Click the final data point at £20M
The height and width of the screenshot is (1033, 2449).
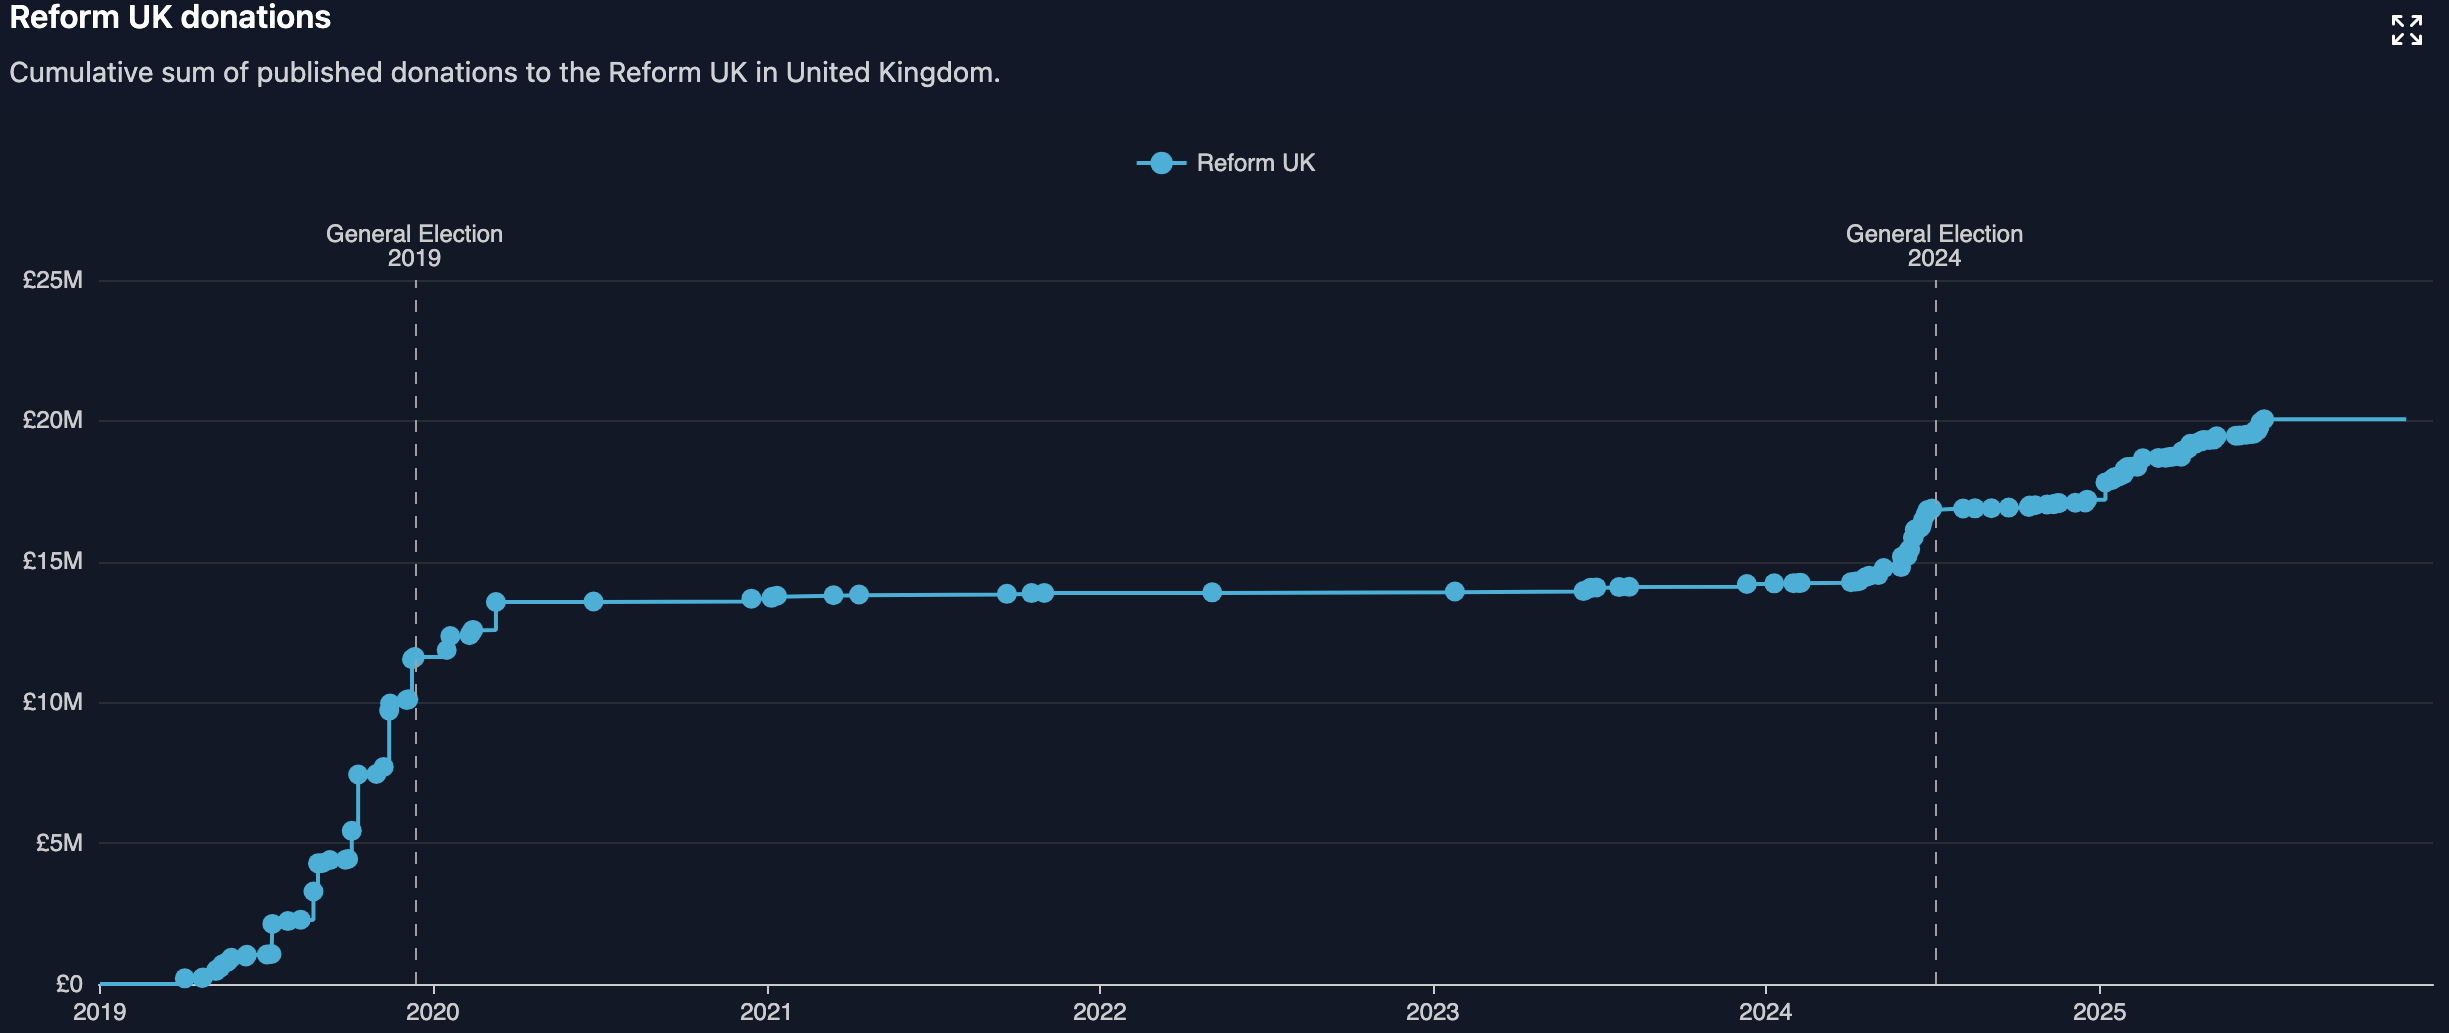pos(2264,419)
